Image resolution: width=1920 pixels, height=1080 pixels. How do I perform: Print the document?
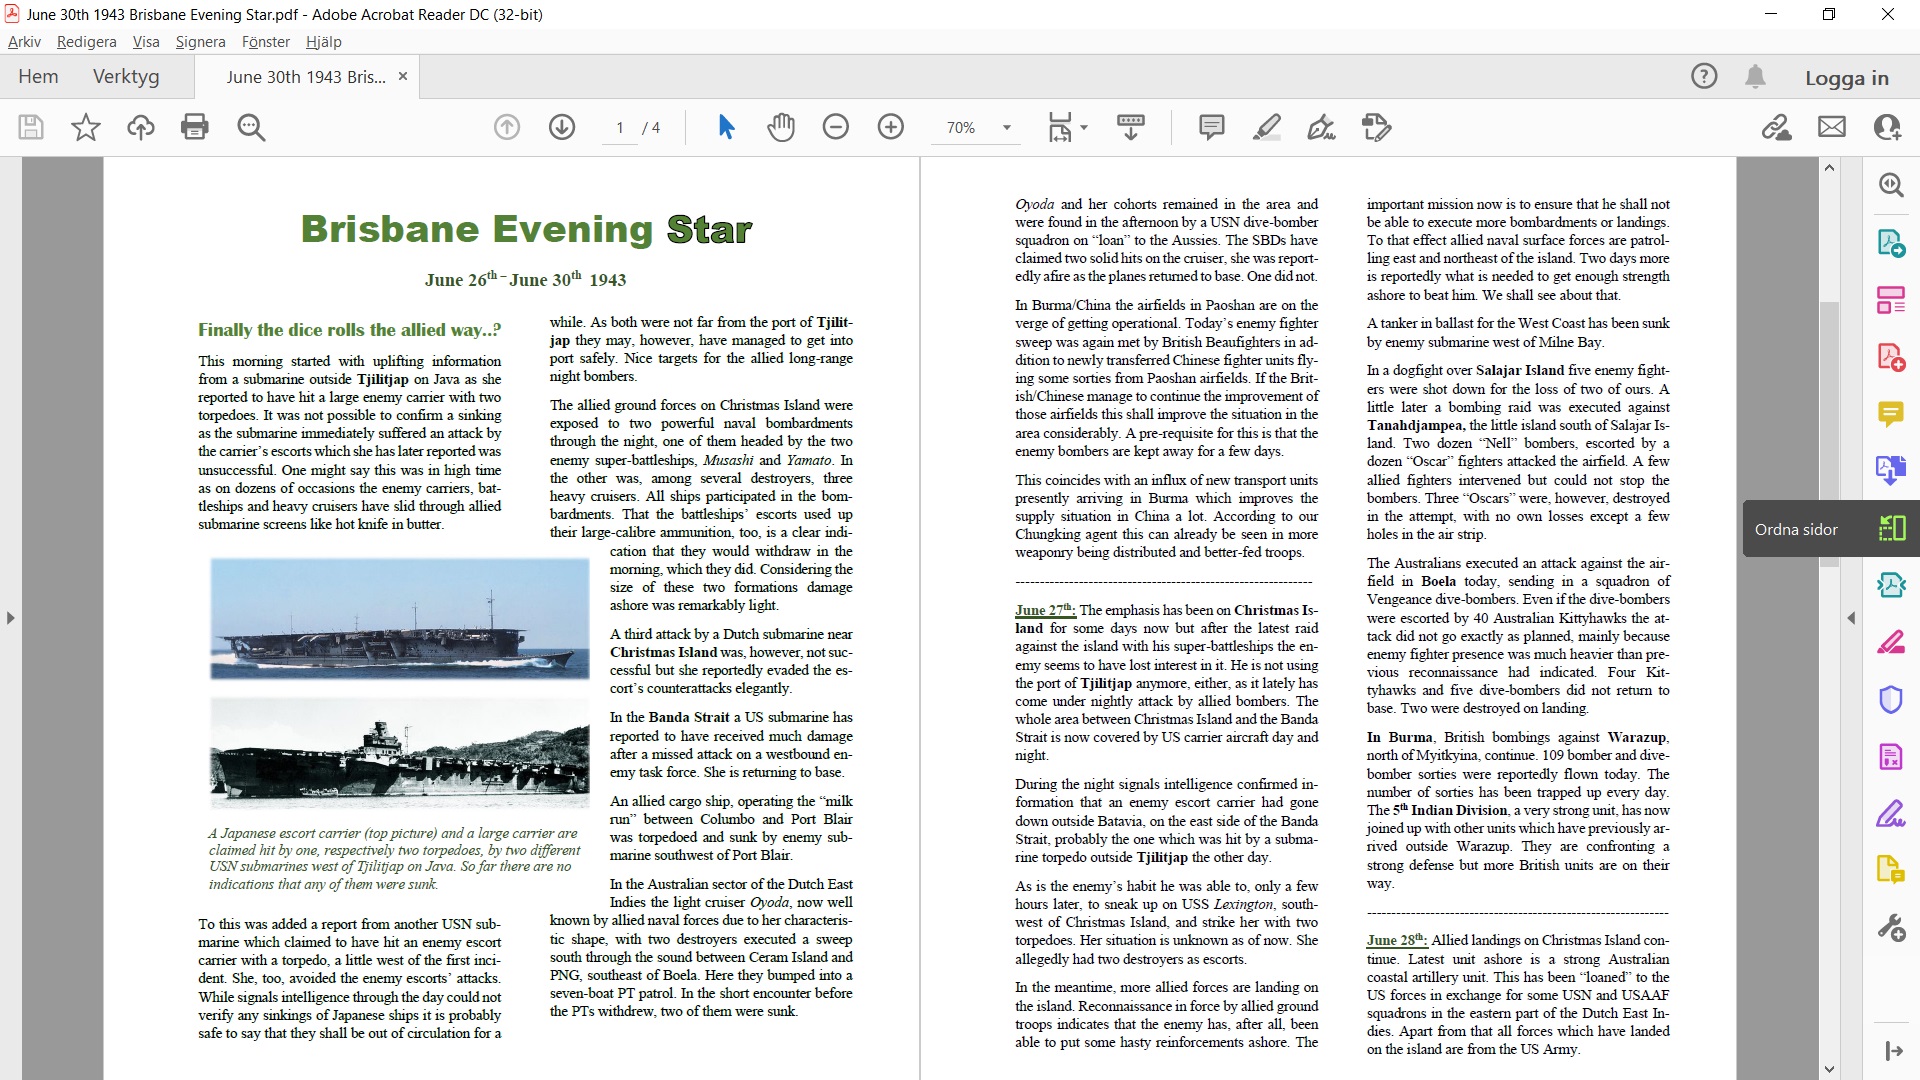coord(195,127)
